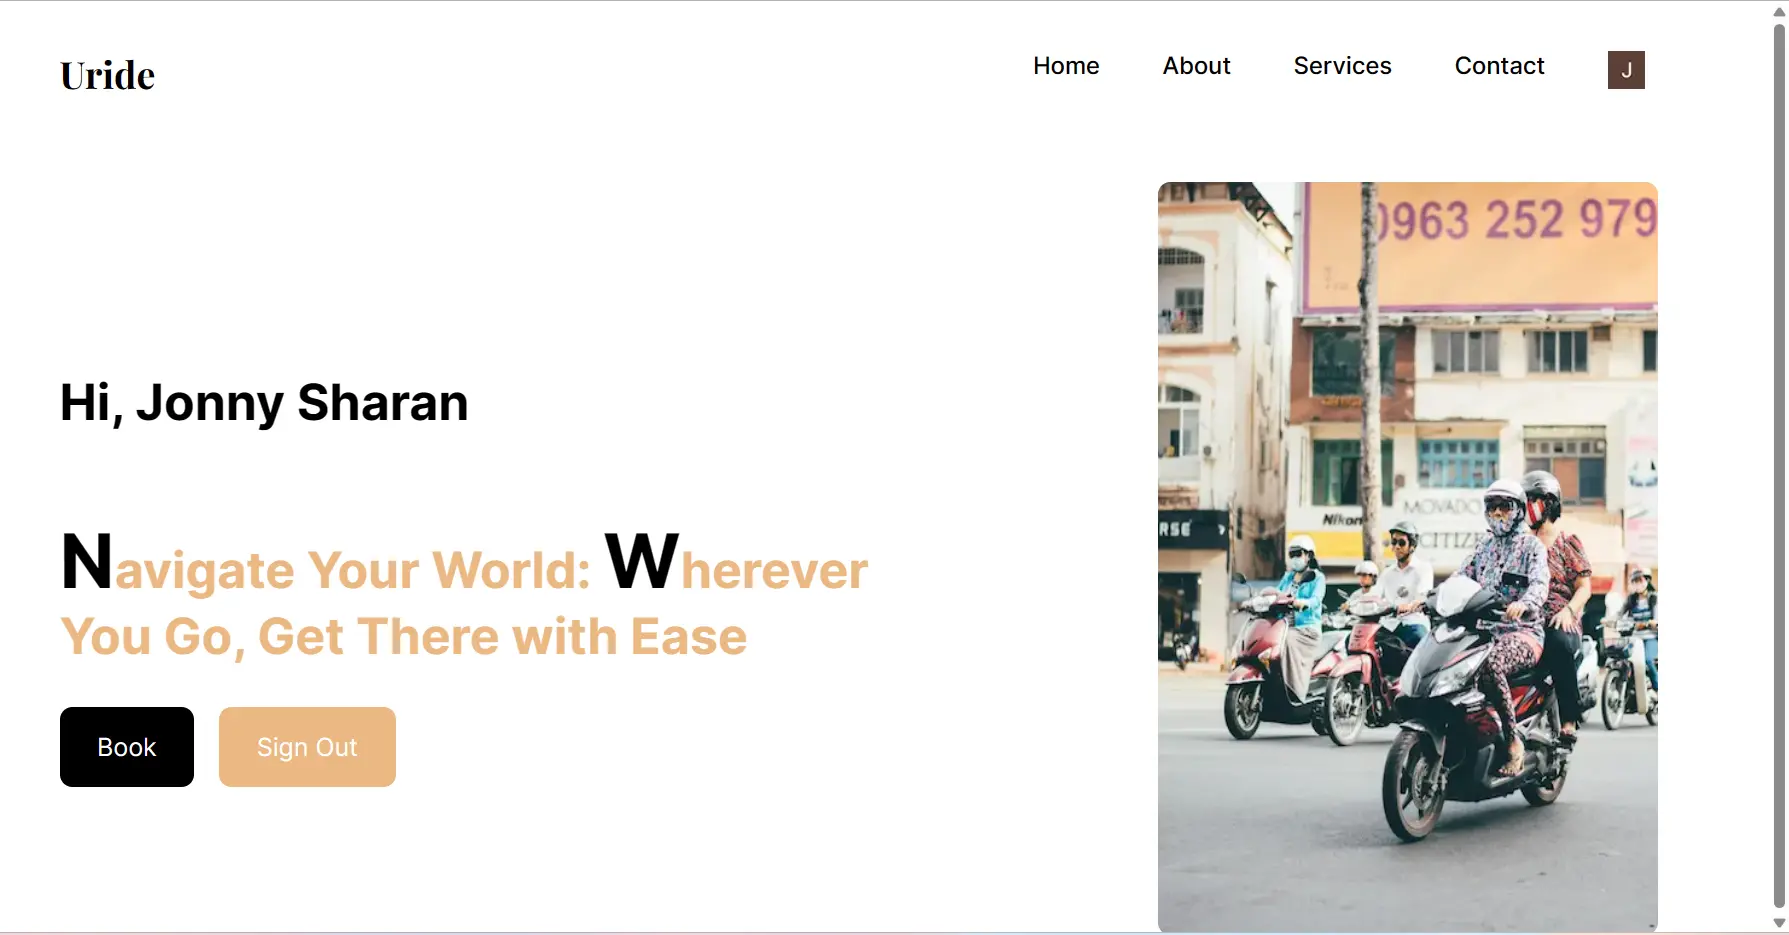This screenshot has height=935, width=1789.
Task: Open the J user avatar
Action: 1626,70
